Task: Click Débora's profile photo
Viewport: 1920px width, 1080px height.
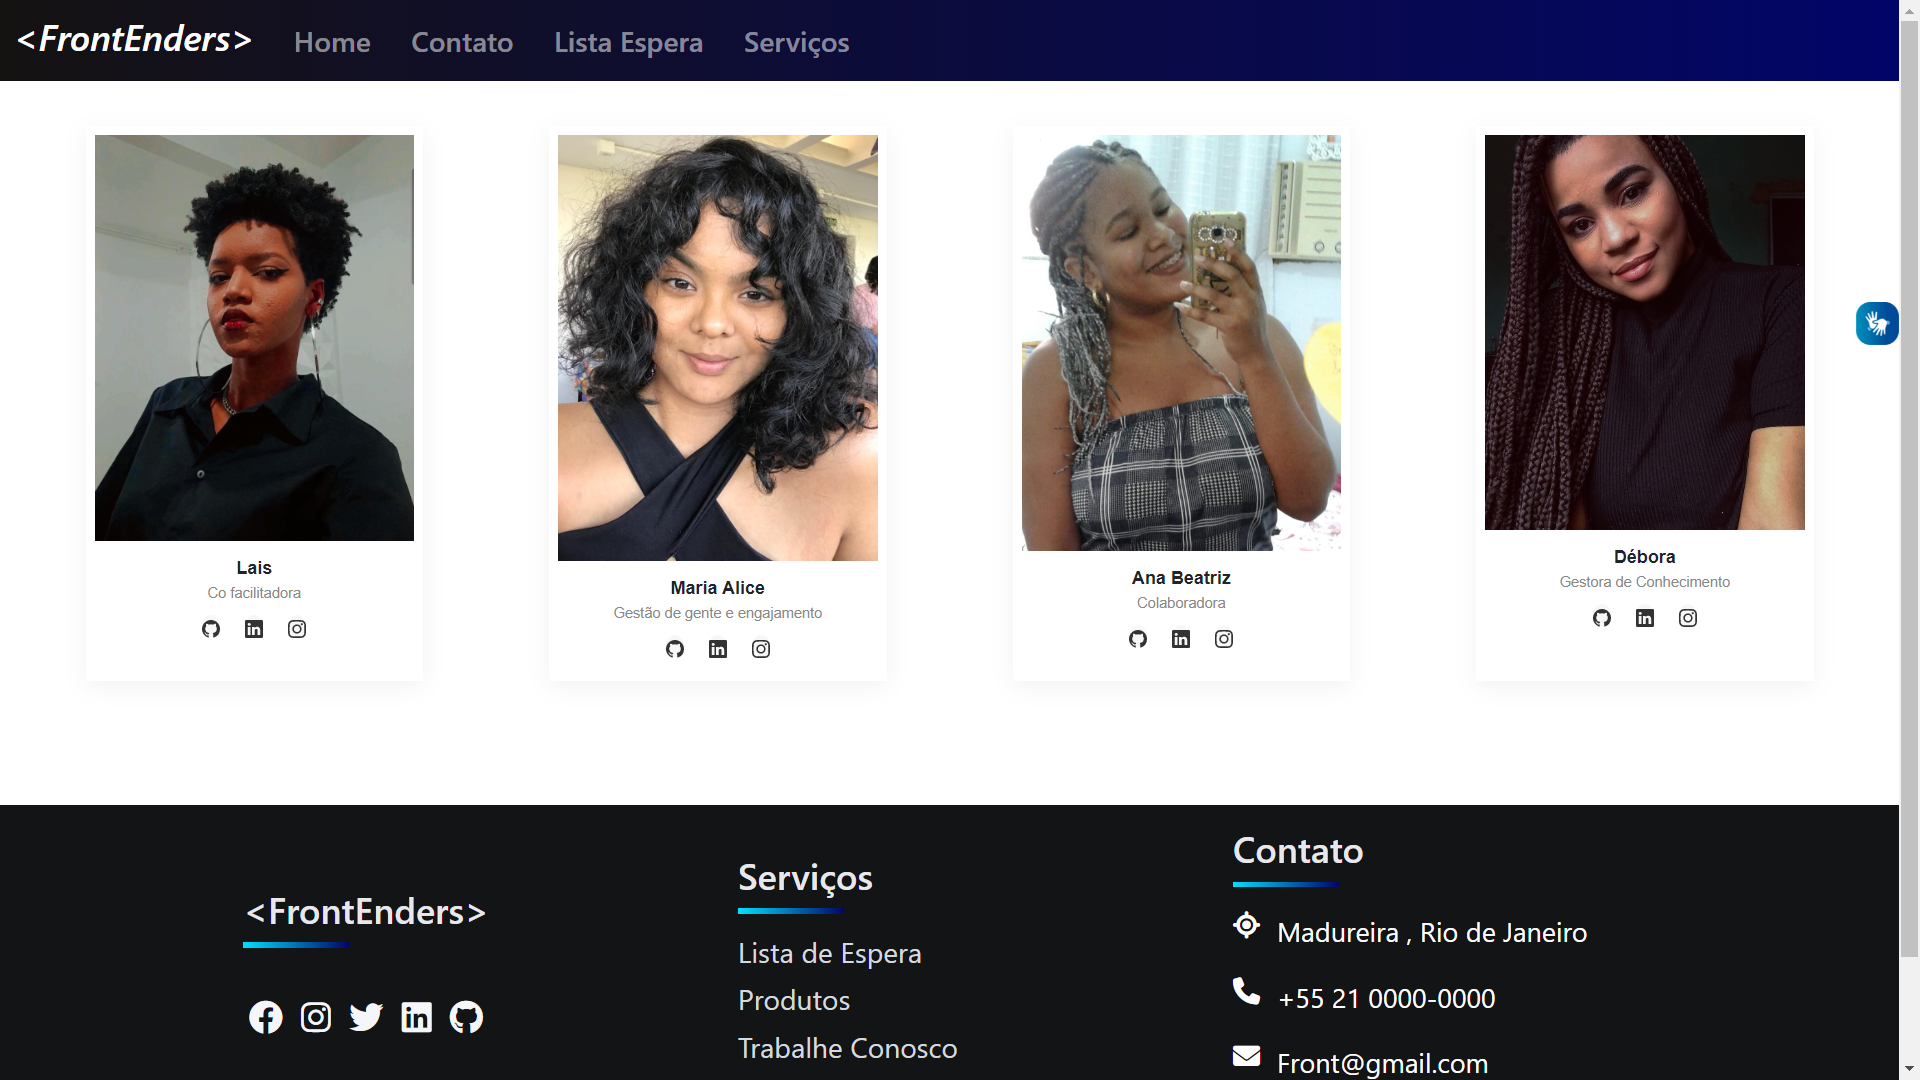Action: pyautogui.click(x=1644, y=332)
